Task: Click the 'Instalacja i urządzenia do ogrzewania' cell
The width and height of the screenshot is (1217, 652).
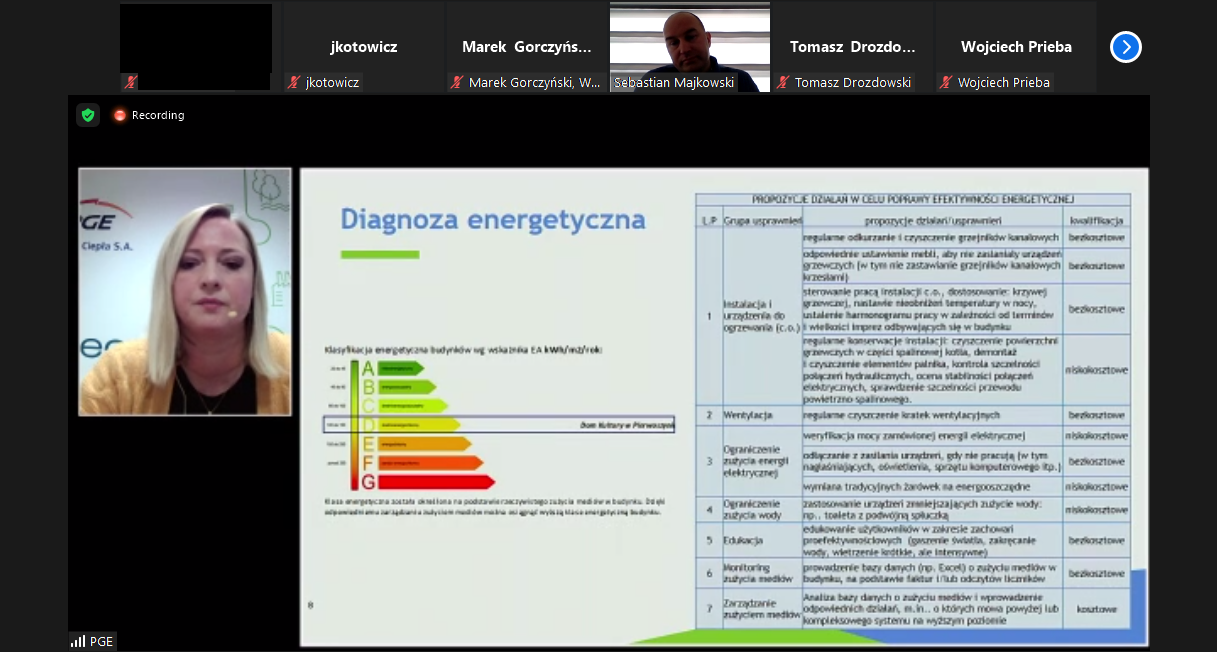Action: [762, 316]
